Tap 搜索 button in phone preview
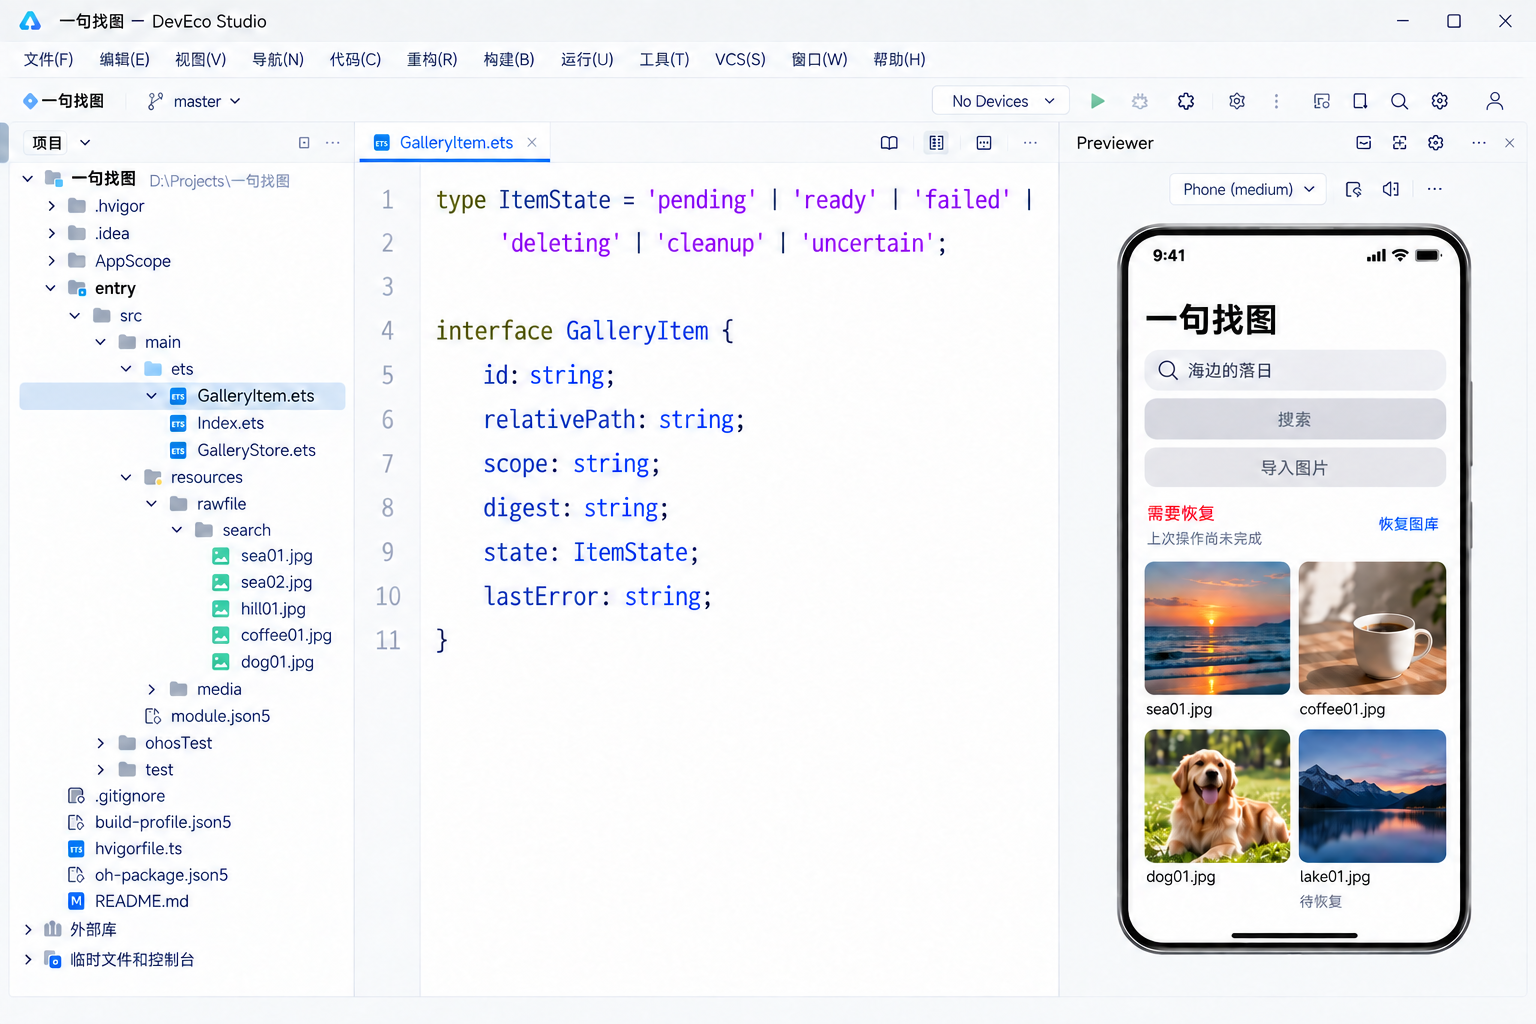 (1295, 419)
